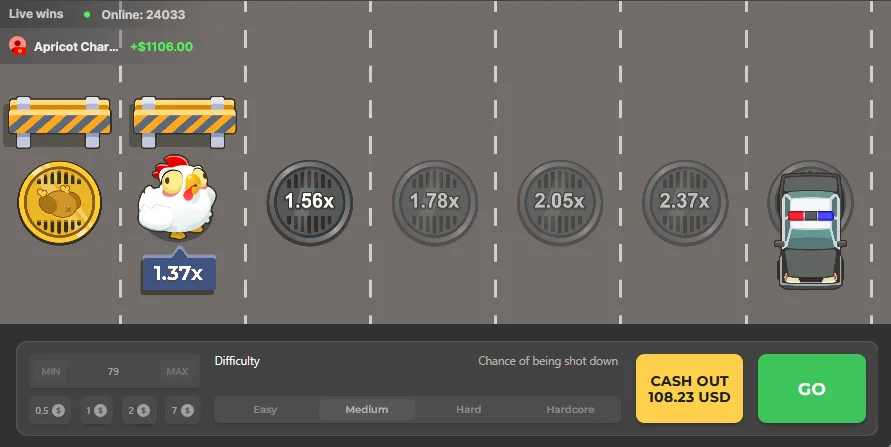Click the Live wins label

36,14
